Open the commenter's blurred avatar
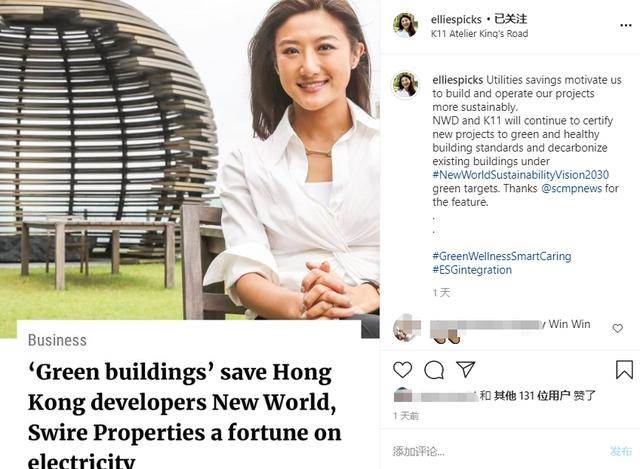This screenshot has width=640, height=469. click(x=407, y=327)
